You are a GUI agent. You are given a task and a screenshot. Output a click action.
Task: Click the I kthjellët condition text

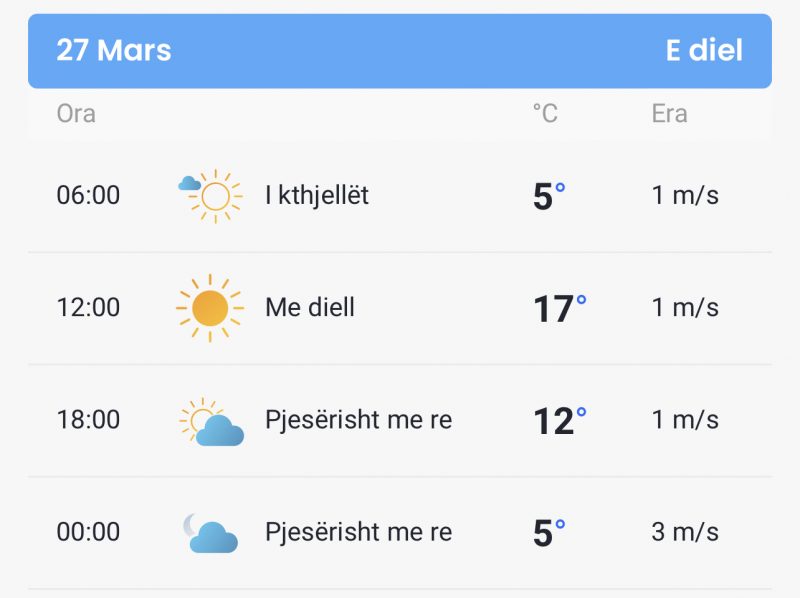pos(317,195)
